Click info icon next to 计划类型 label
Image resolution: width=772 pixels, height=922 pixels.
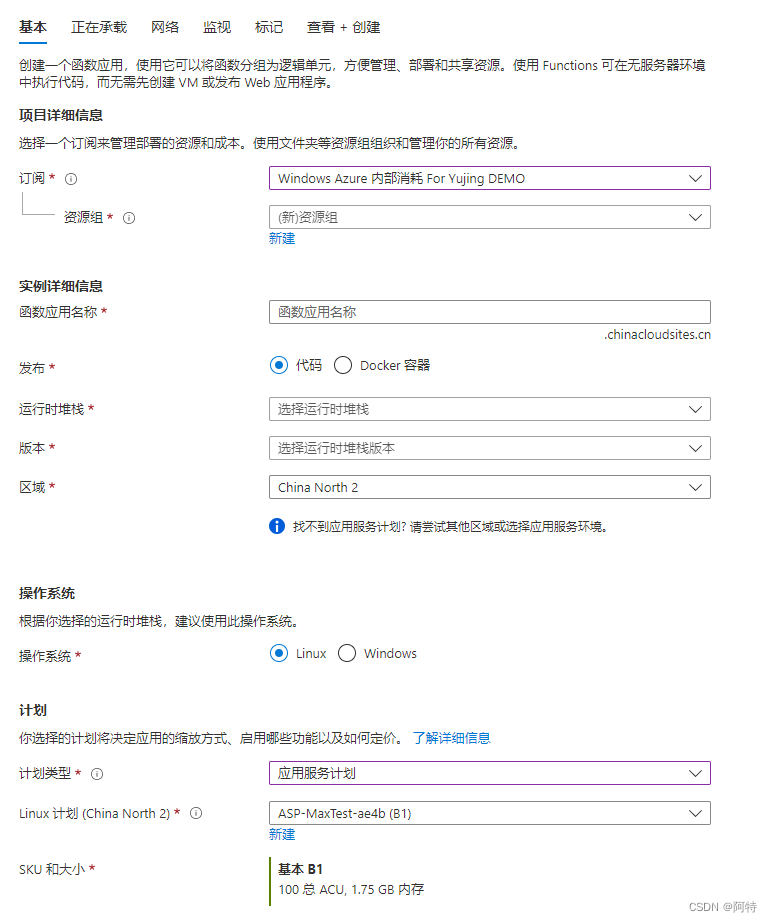(x=97, y=774)
